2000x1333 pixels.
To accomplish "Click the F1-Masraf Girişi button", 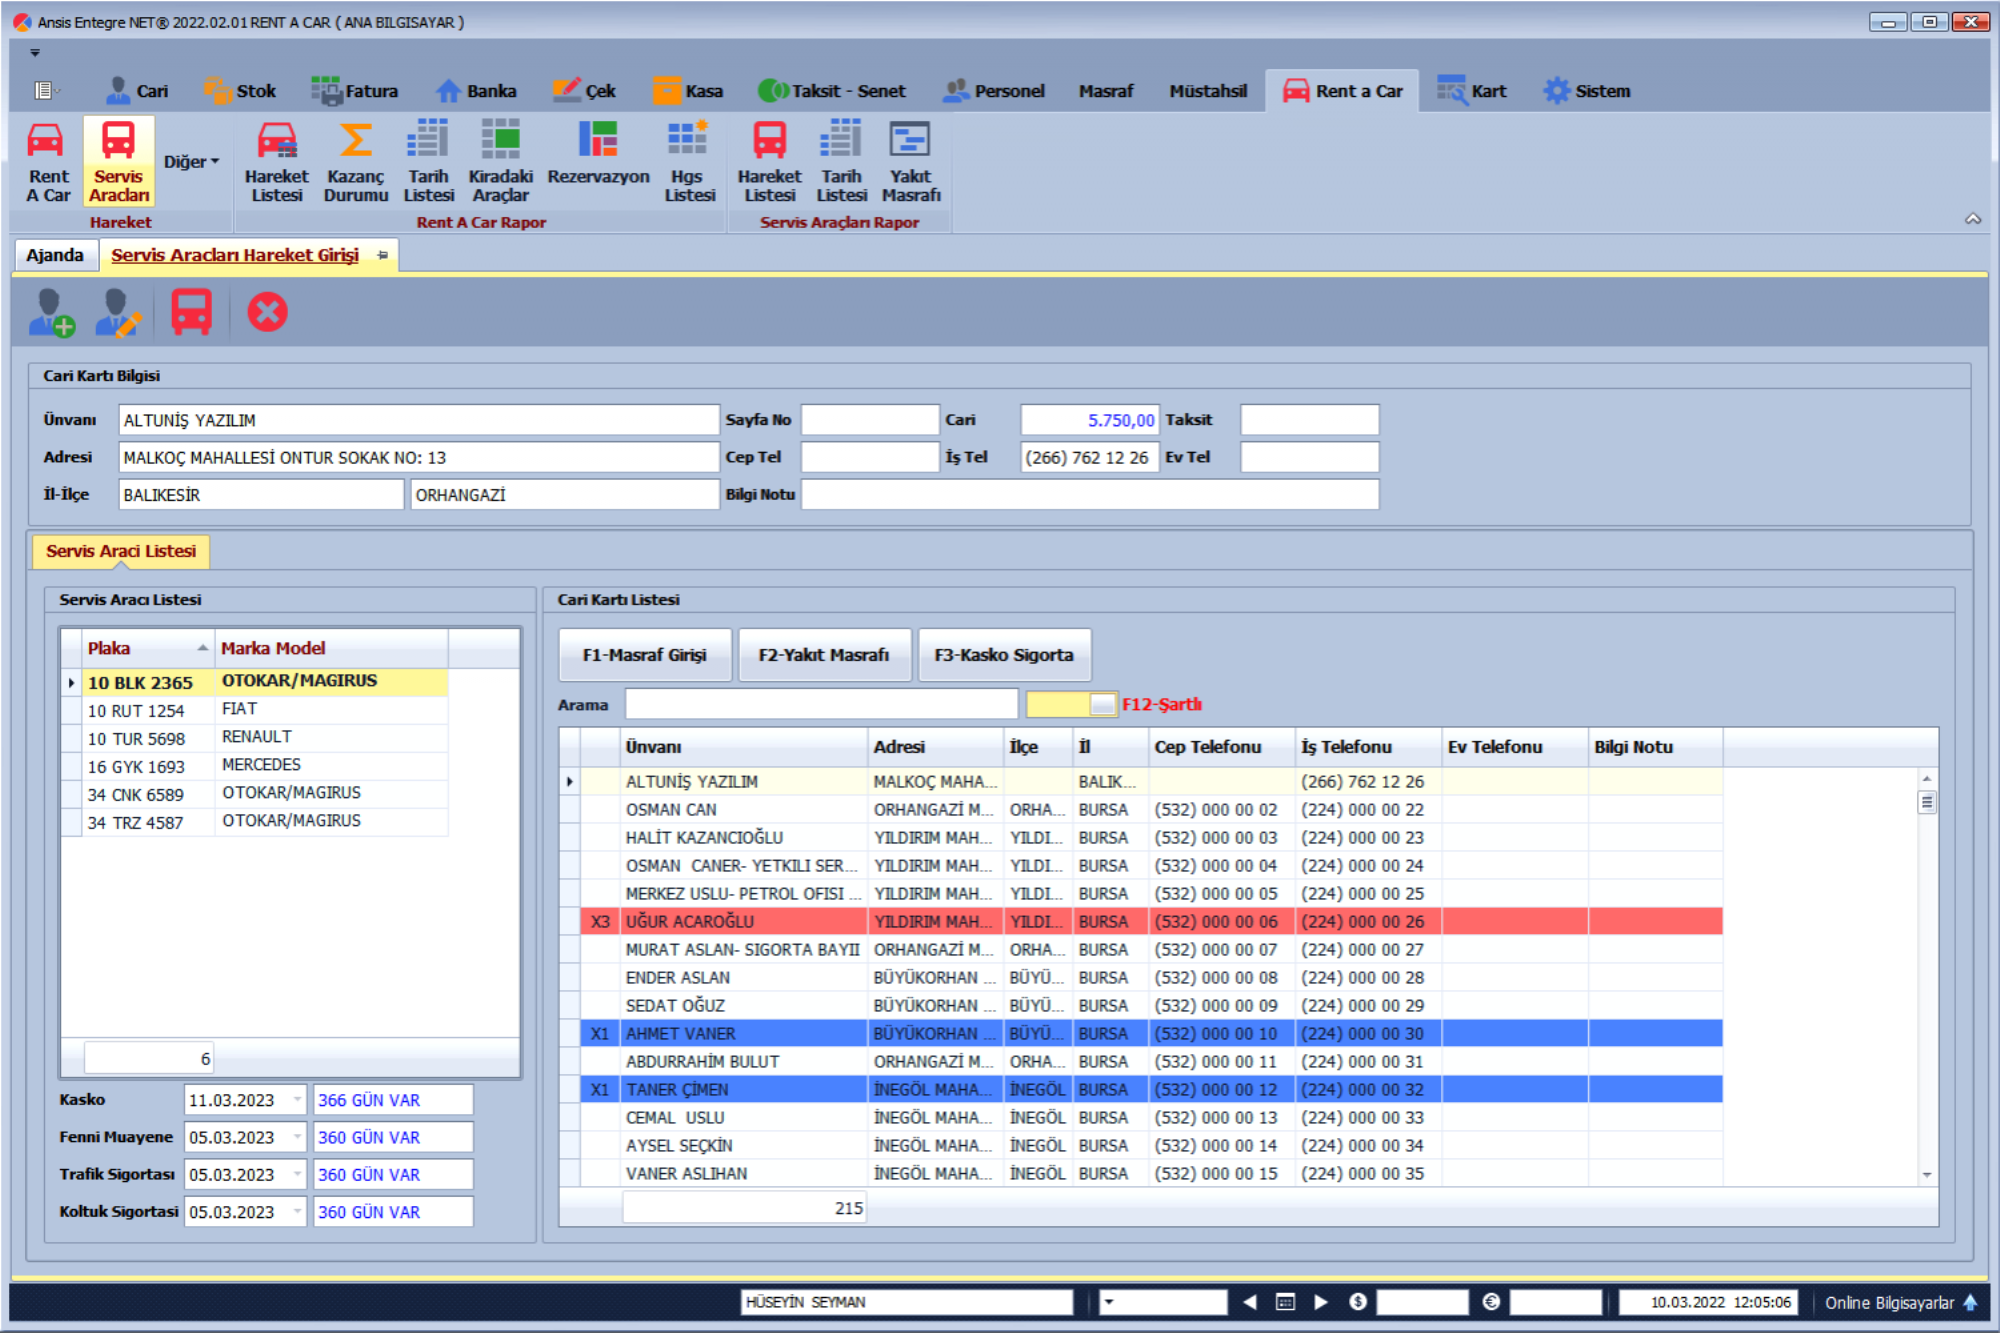I will point(644,655).
